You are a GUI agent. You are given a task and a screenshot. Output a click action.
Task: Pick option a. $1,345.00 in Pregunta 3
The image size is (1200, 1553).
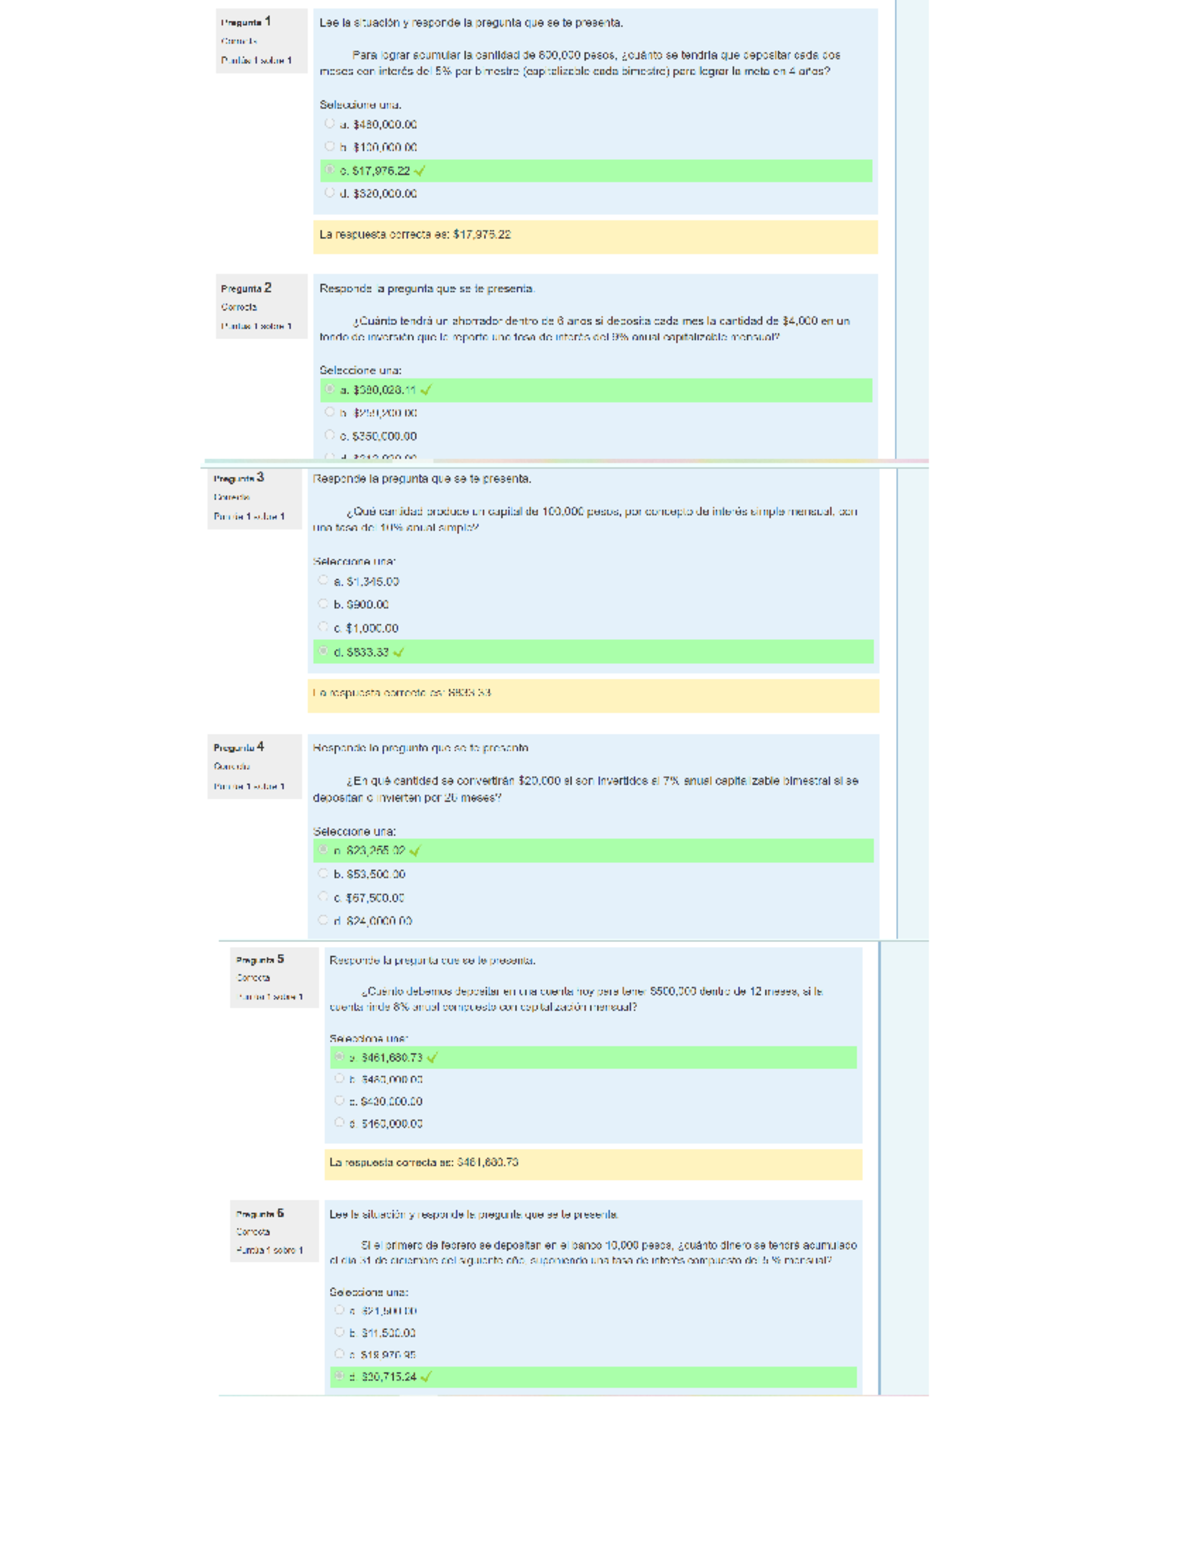323,580
